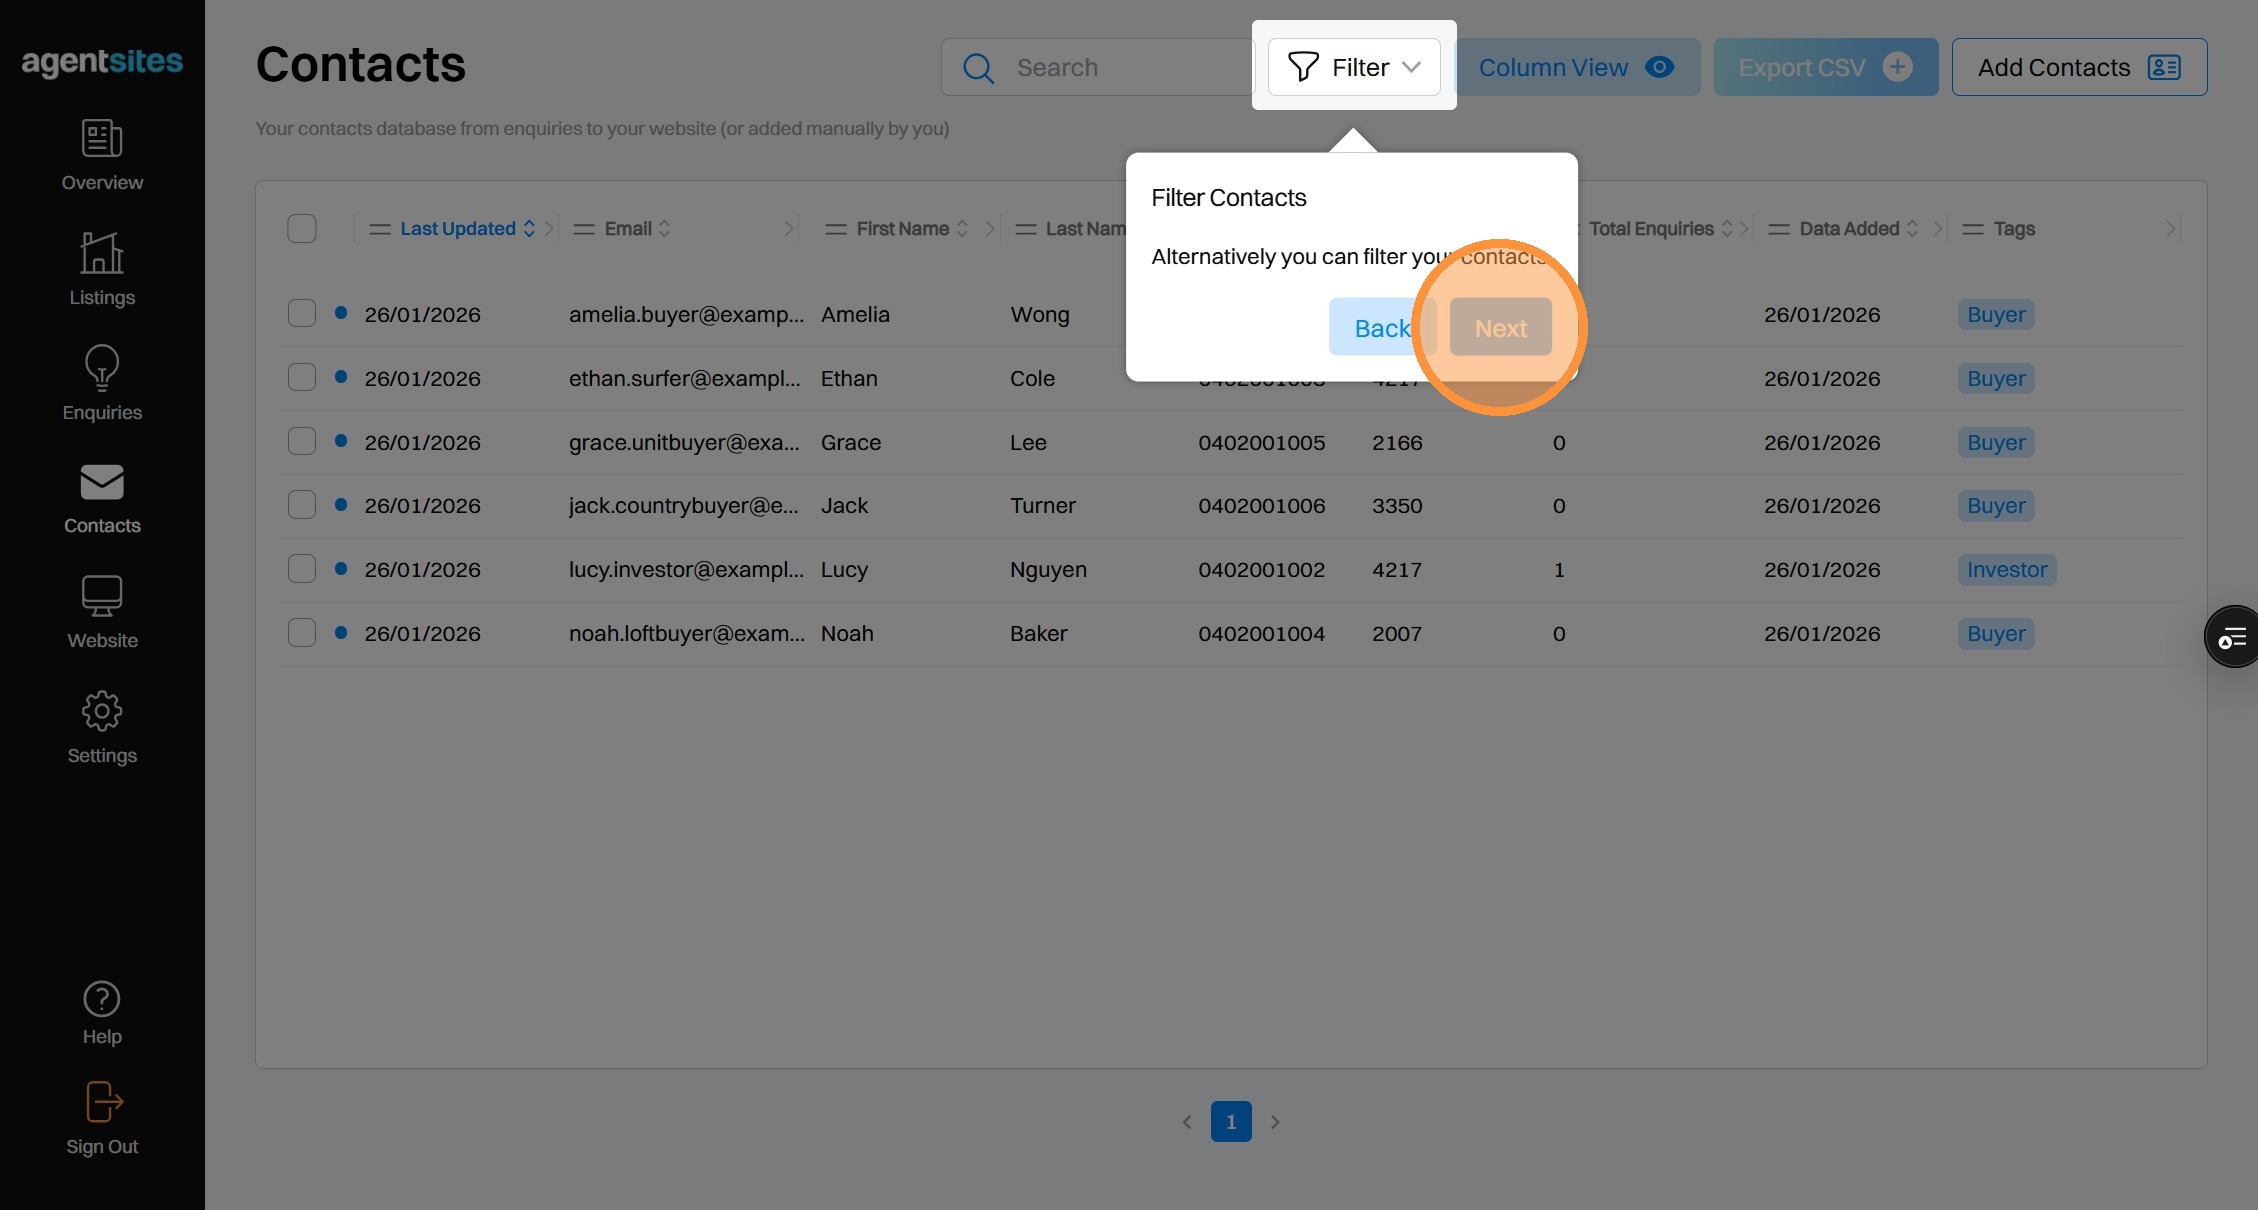Select checkbox for Grace Lee row
Image resolution: width=2258 pixels, height=1210 pixels.
tap(302, 442)
